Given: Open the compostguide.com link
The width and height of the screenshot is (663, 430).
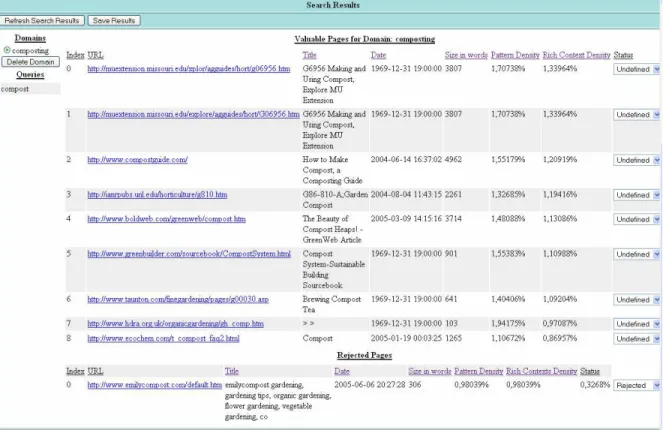Looking at the screenshot, I should click(x=137, y=159).
